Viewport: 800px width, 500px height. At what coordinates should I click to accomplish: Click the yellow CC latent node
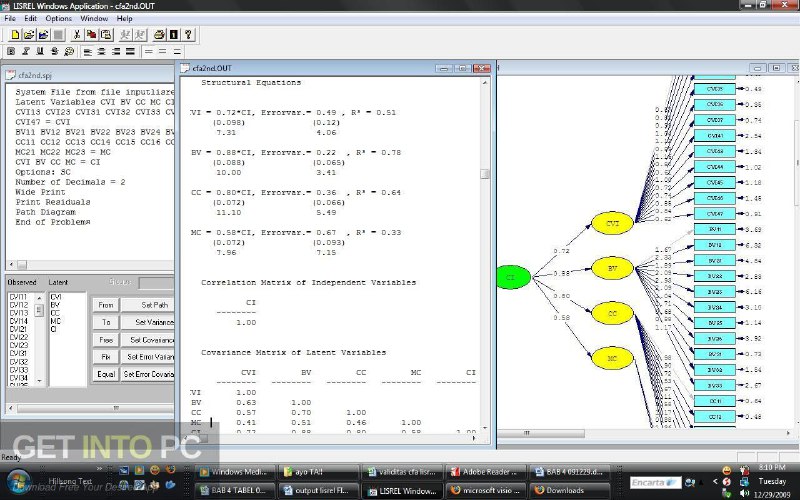612,313
